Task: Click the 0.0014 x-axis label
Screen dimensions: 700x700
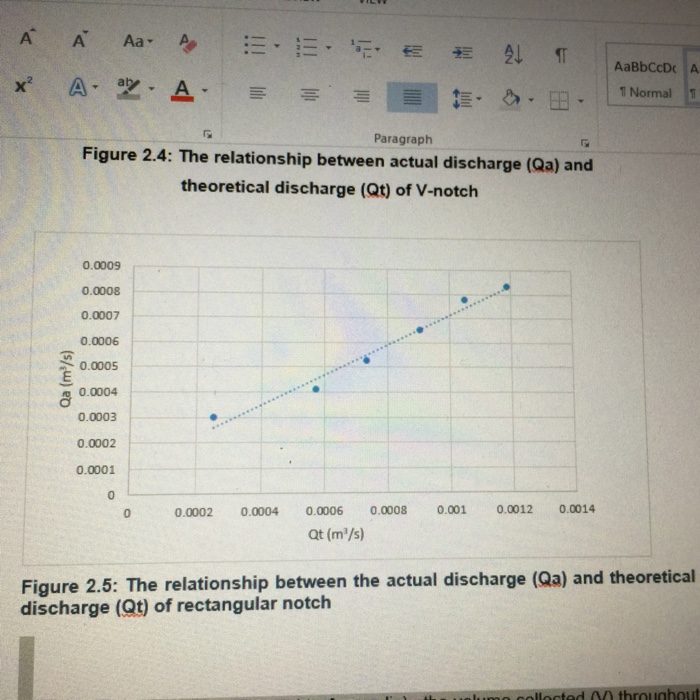Action: coord(577,509)
